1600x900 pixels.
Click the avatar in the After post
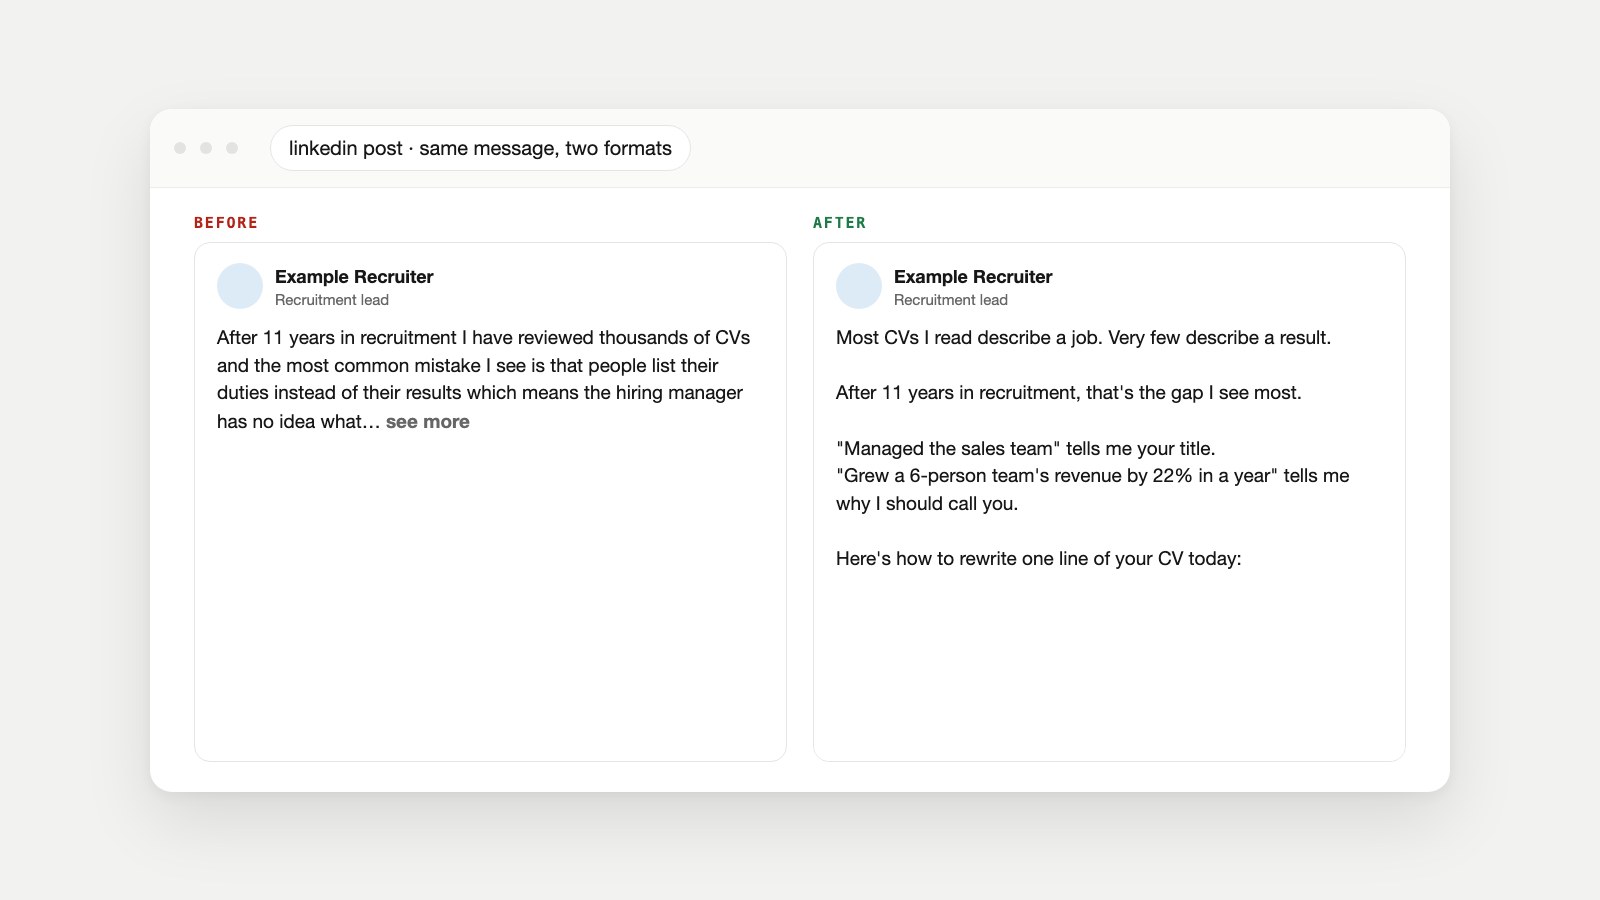tap(859, 286)
